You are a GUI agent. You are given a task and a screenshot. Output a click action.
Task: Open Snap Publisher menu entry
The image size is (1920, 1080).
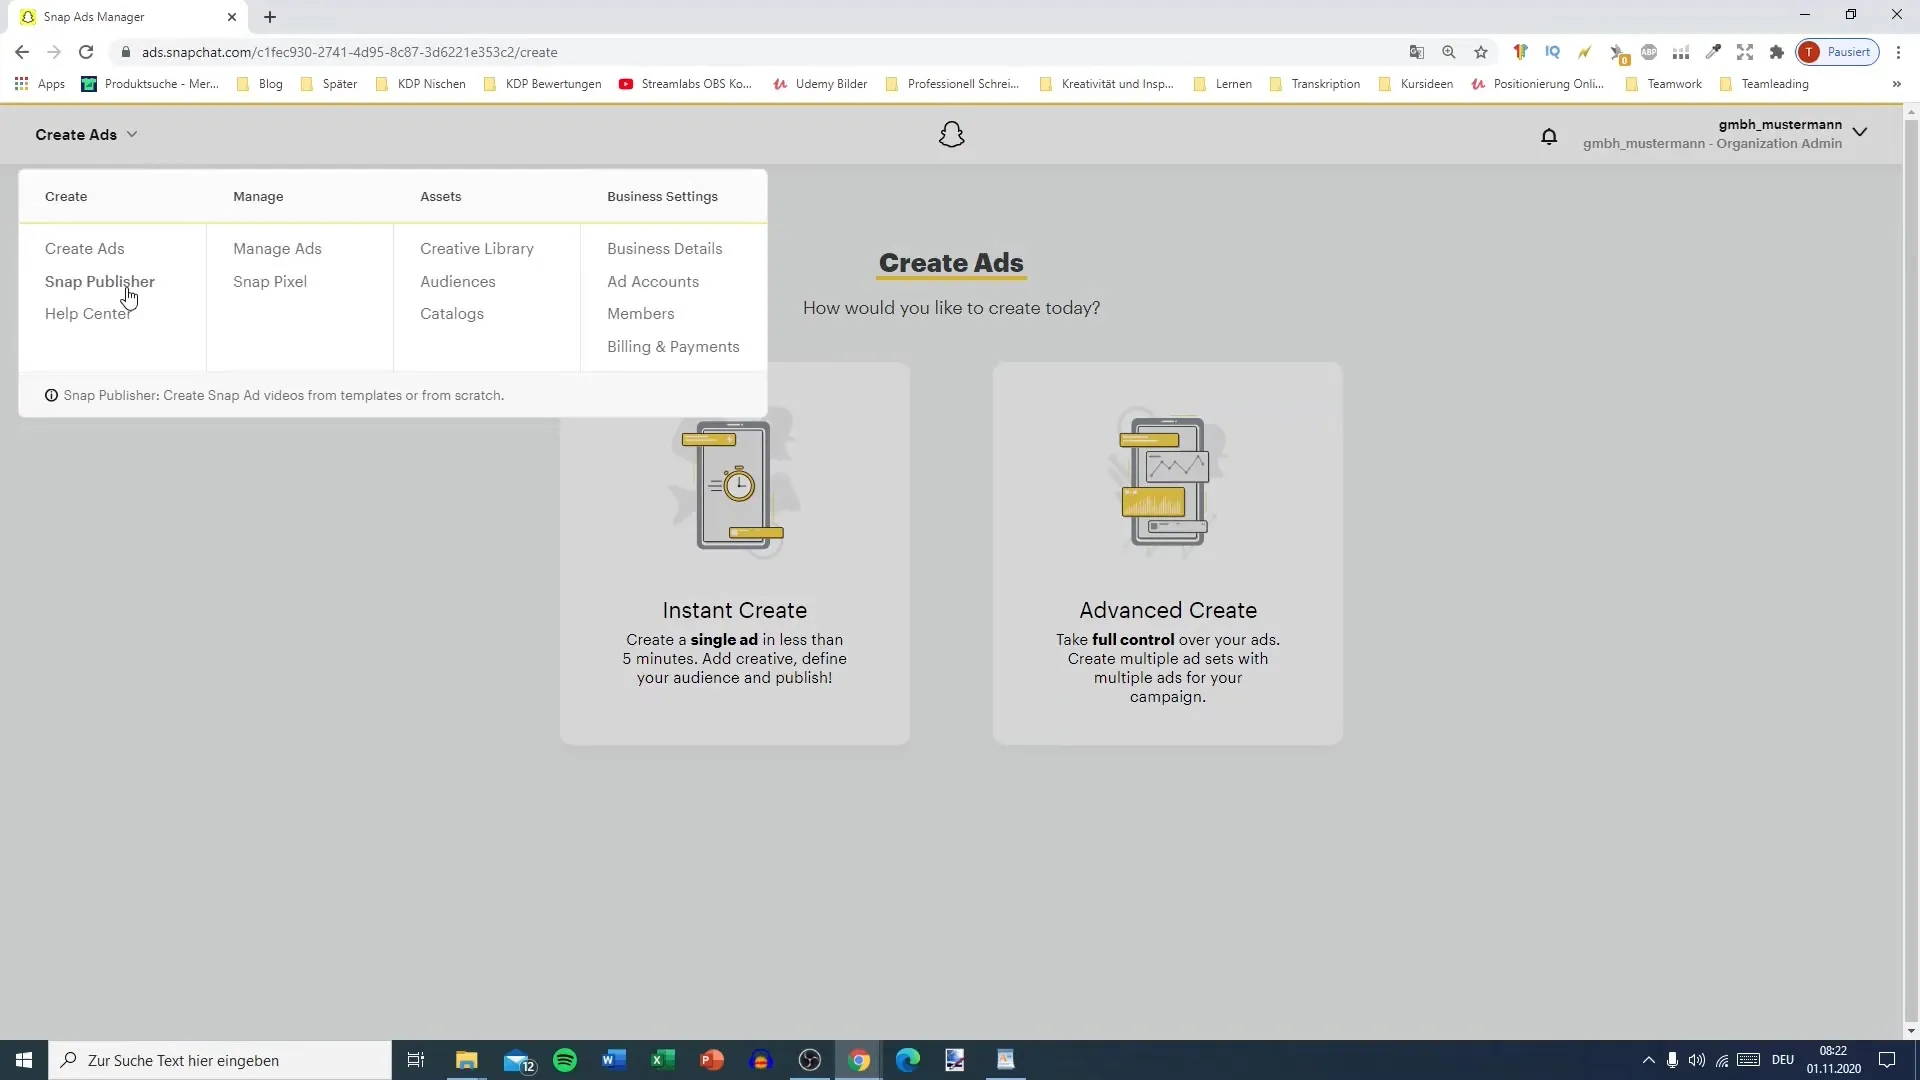[x=100, y=281]
